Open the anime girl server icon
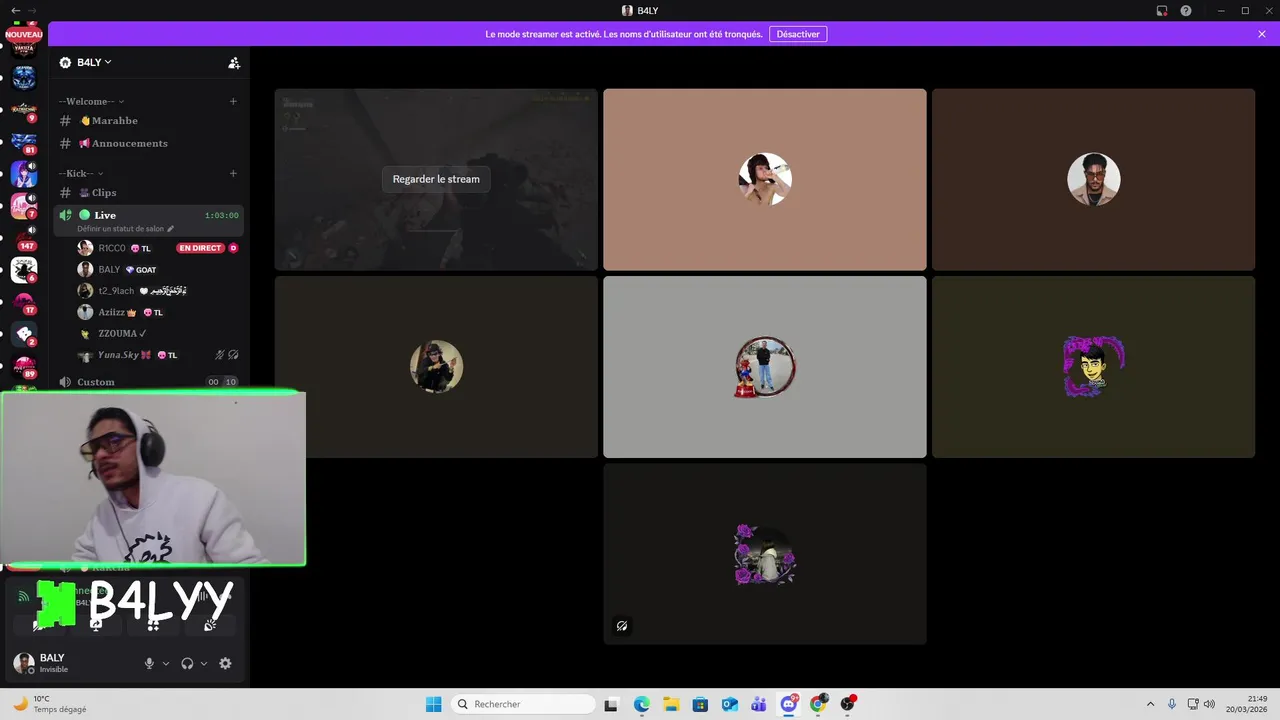Screen dimensions: 1280x720 pyautogui.click(x=24, y=174)
